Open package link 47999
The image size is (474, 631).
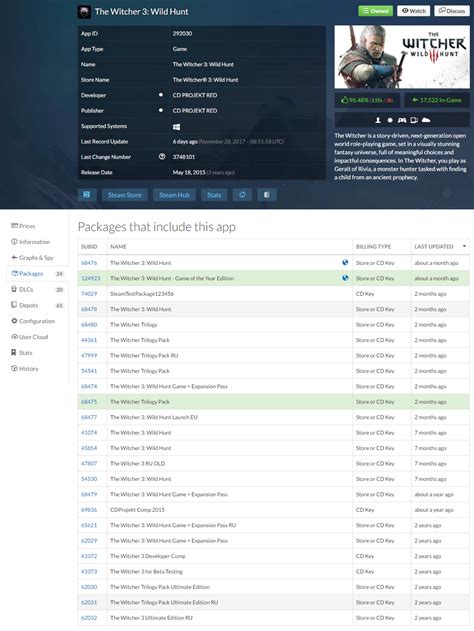89,355
